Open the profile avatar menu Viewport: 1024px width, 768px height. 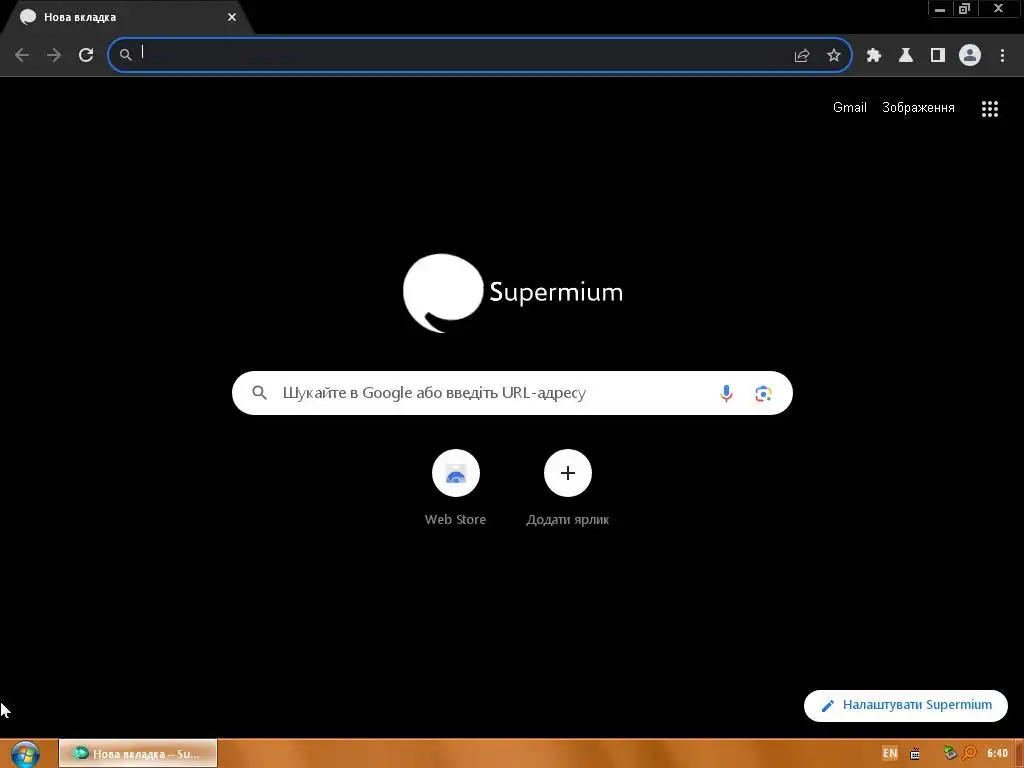click(x=970, y=55)
